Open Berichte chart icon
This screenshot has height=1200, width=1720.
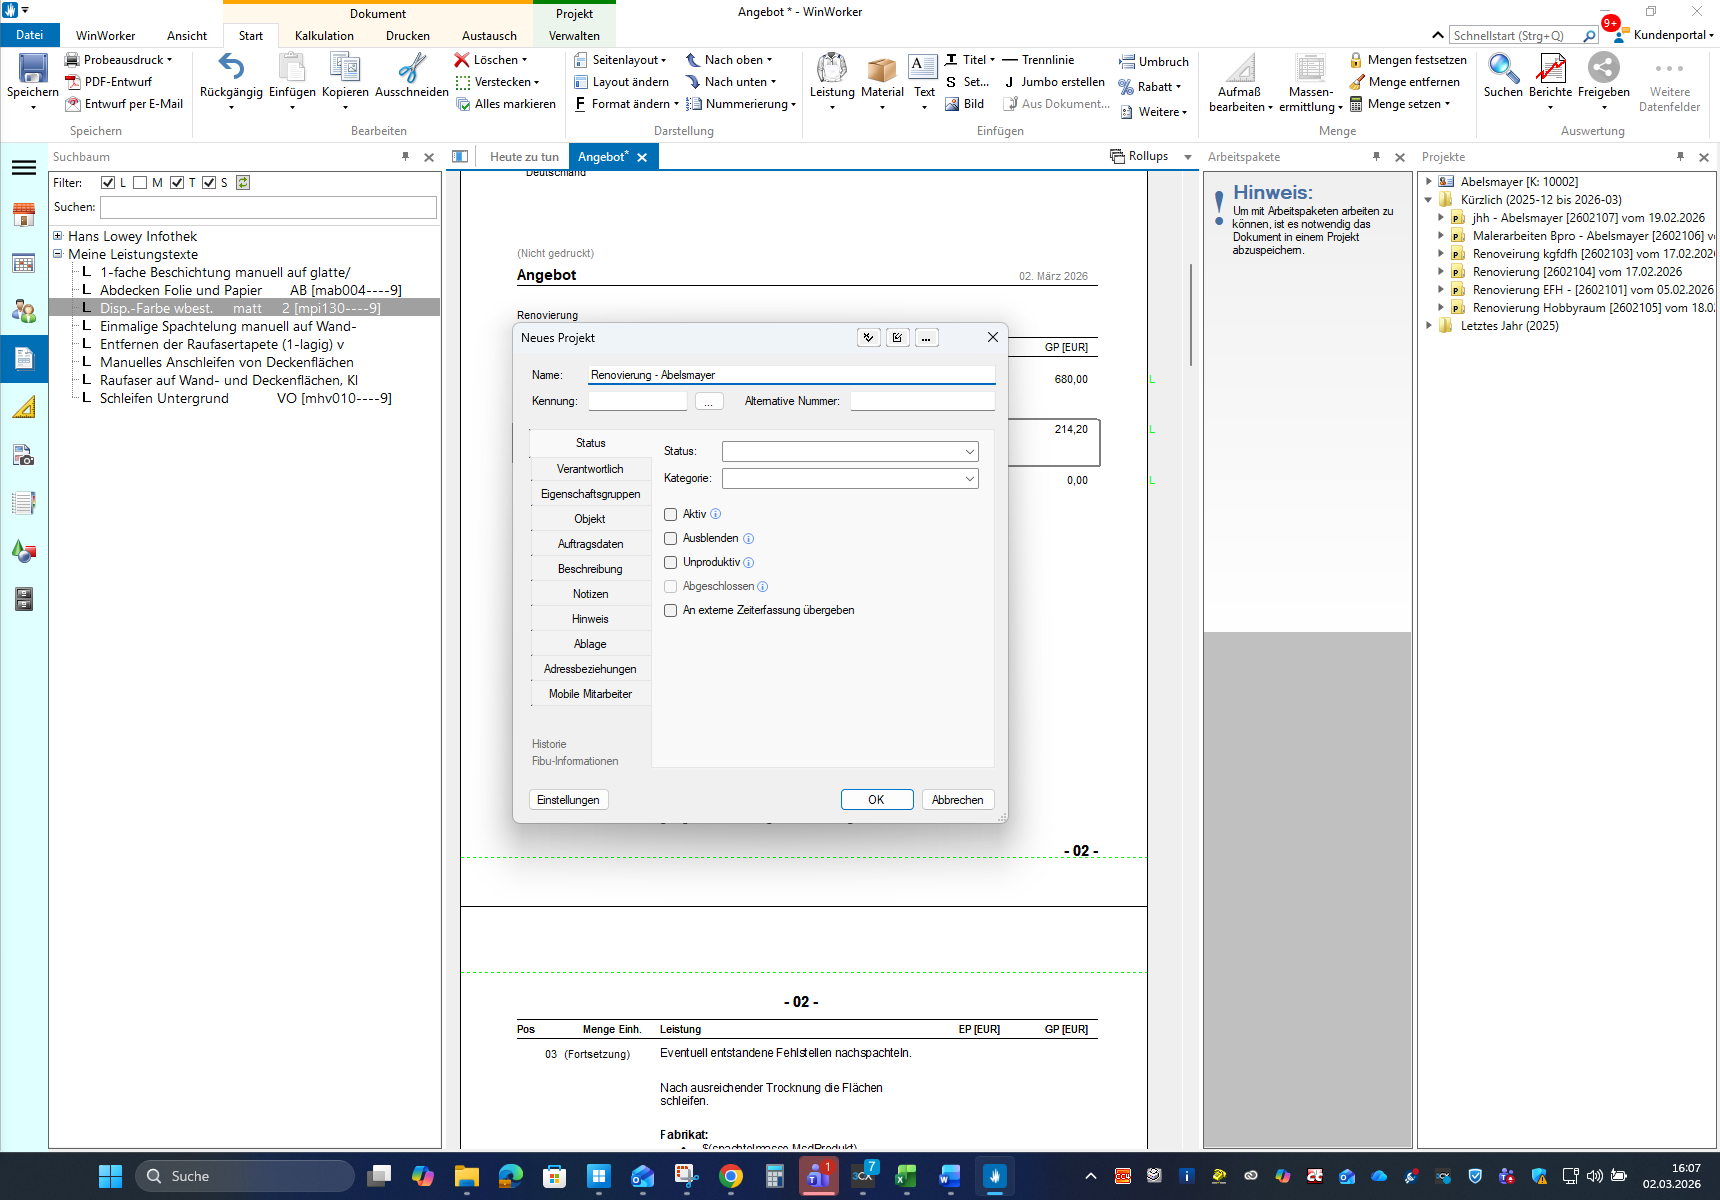1550,69
